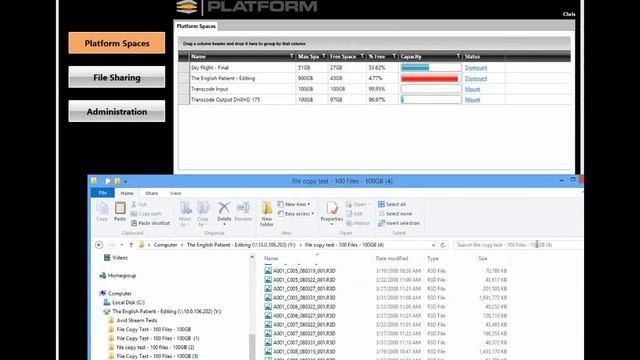Select Local Disk (C:) in tree
Image resolution: width=640 pixels, height=360 pixels.
tap(124, 302)
